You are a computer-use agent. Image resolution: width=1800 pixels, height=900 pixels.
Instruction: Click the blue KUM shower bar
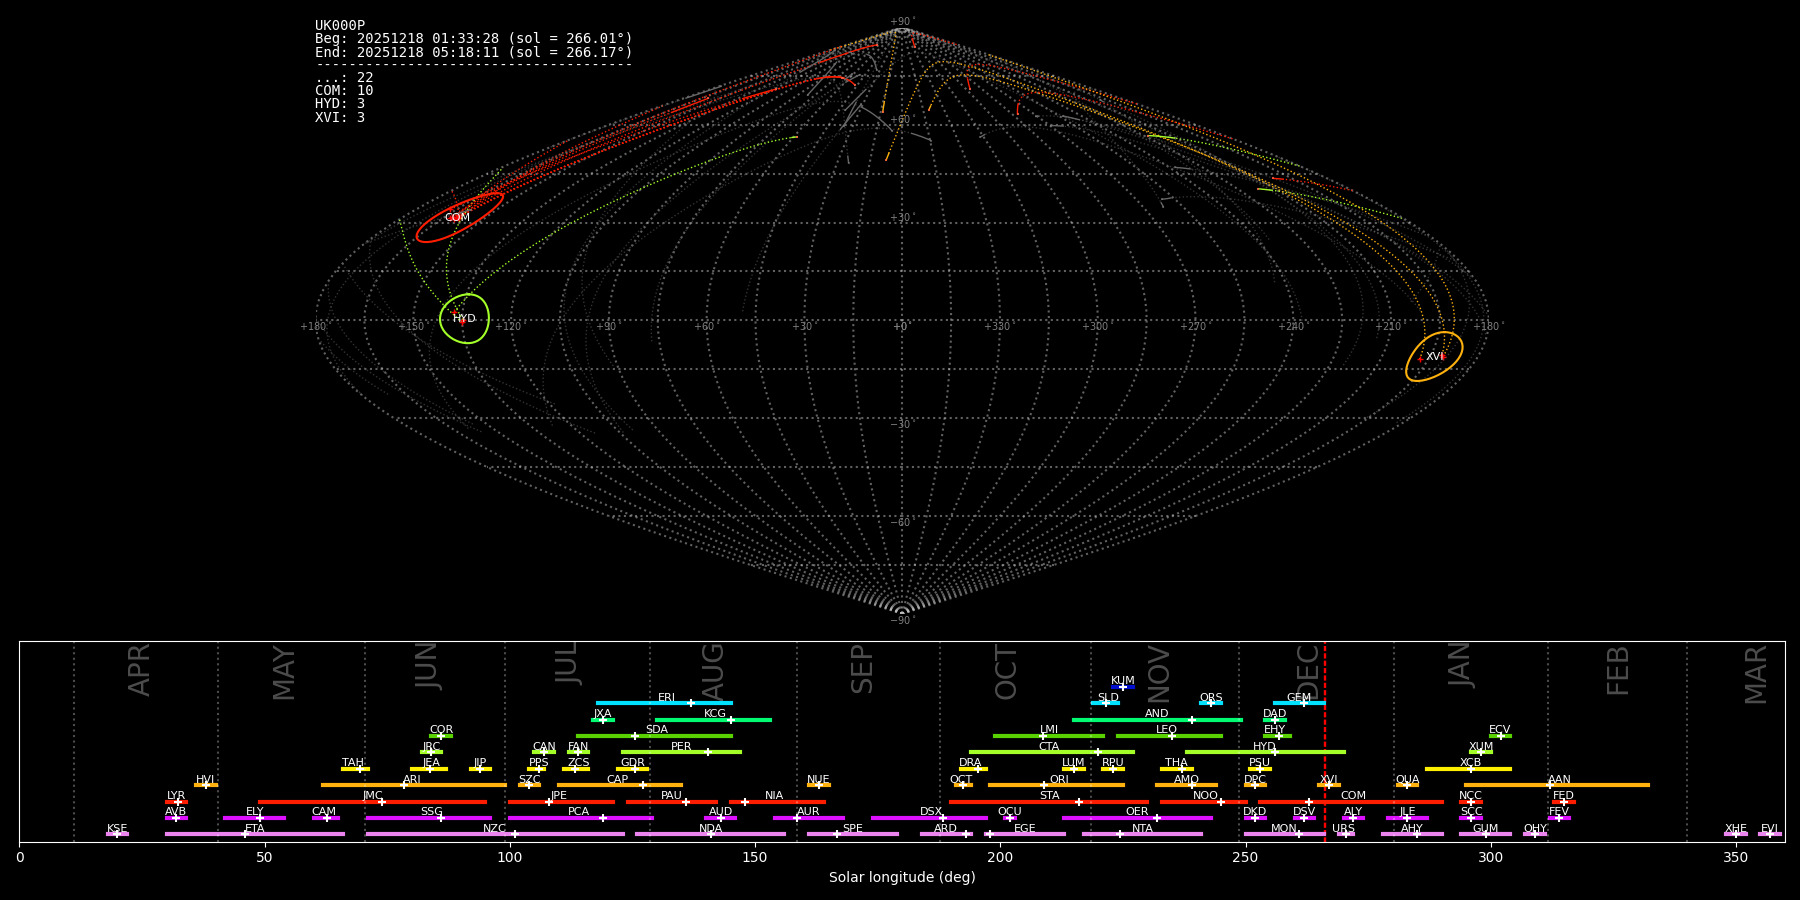(x=1123, y=687)
